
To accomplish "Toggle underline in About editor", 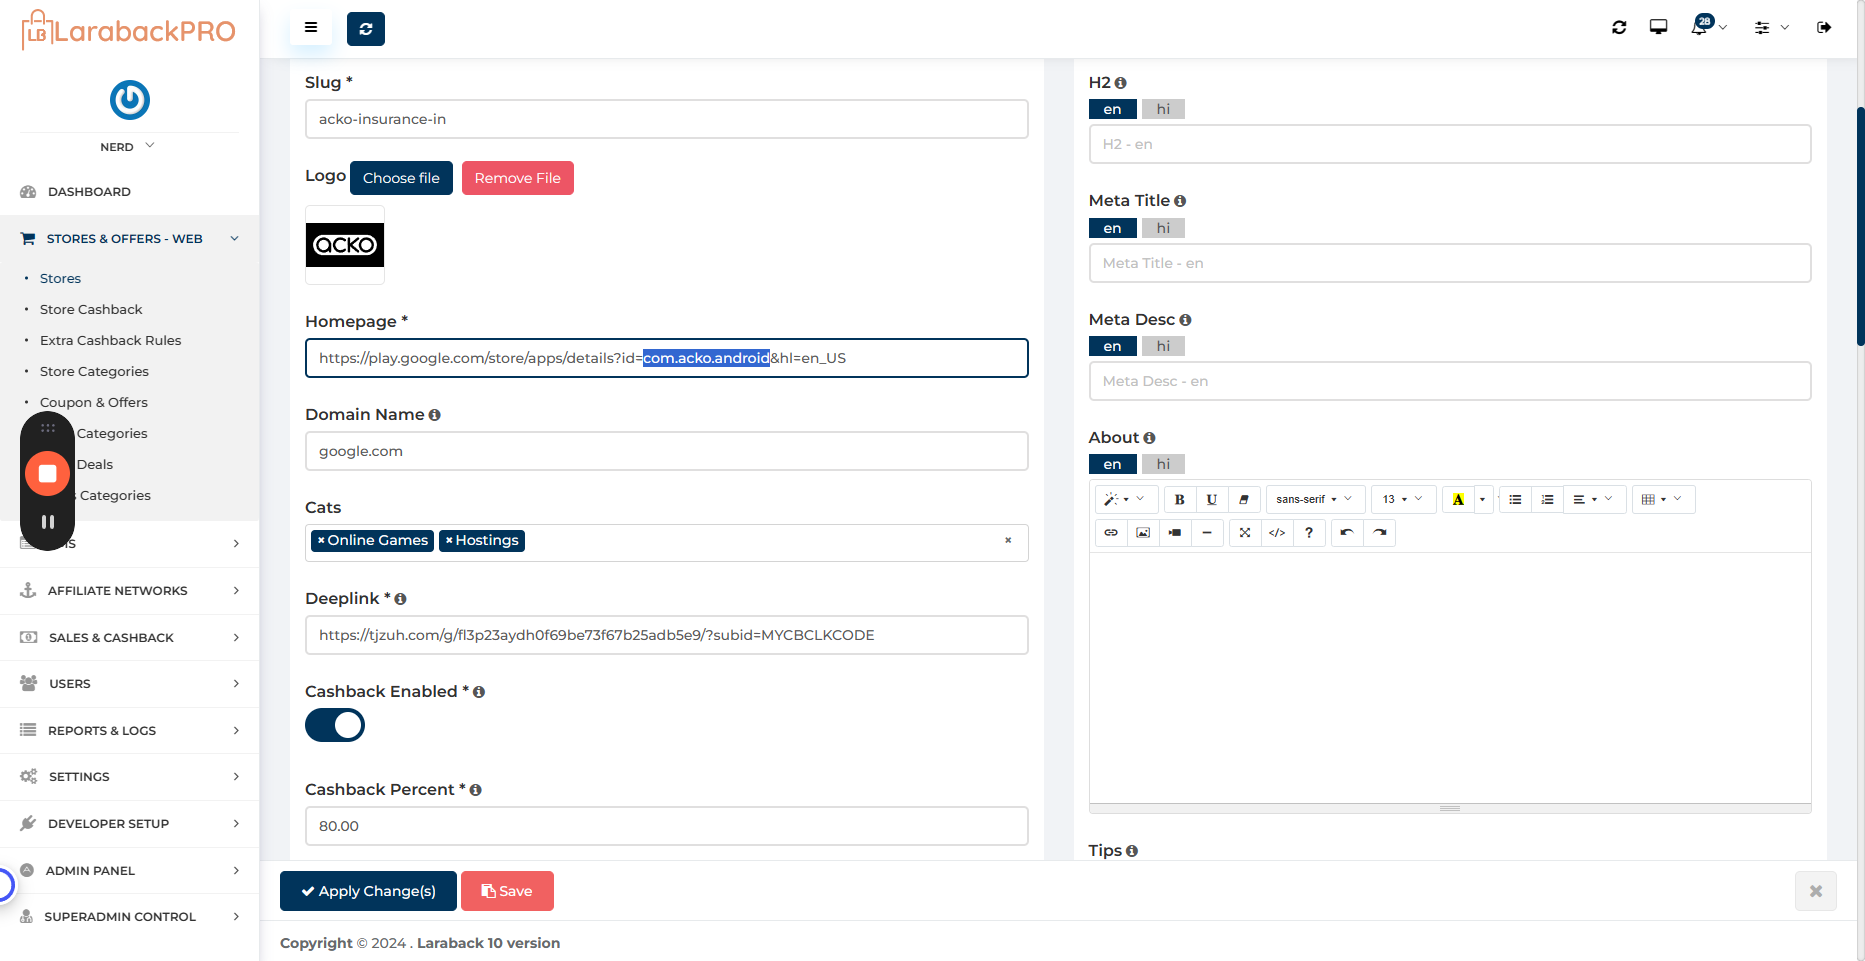I will [1211, 499].
